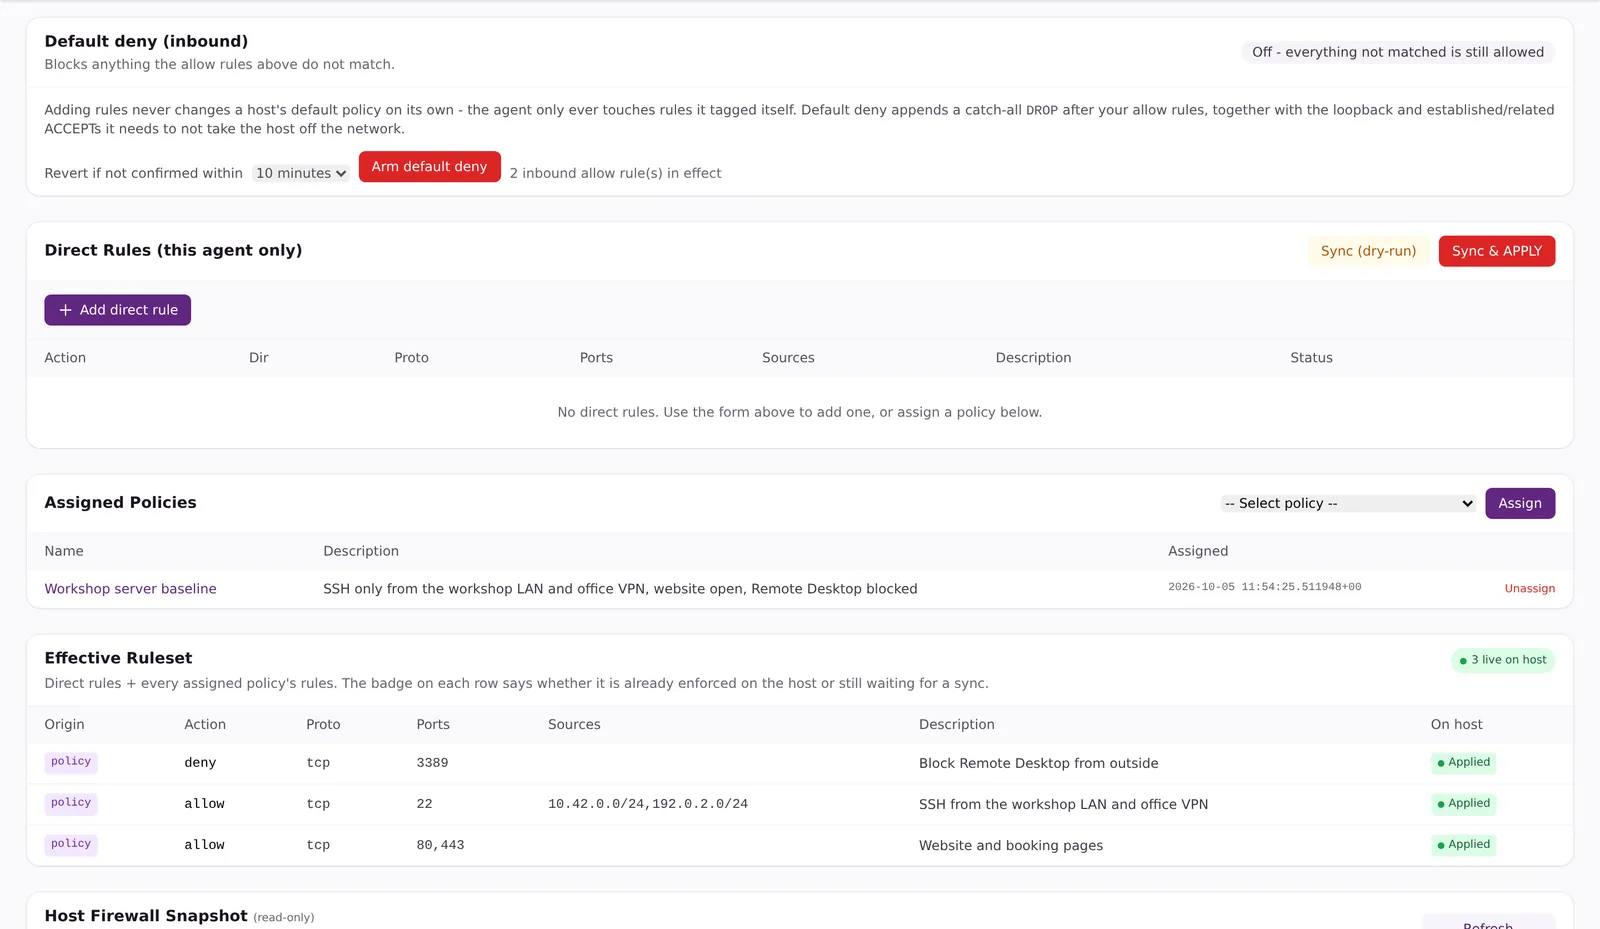Viewport: 1600px width, 929px height.
Task: Click the policy tag on the deny 3389 row
Action: coord(71,762)
